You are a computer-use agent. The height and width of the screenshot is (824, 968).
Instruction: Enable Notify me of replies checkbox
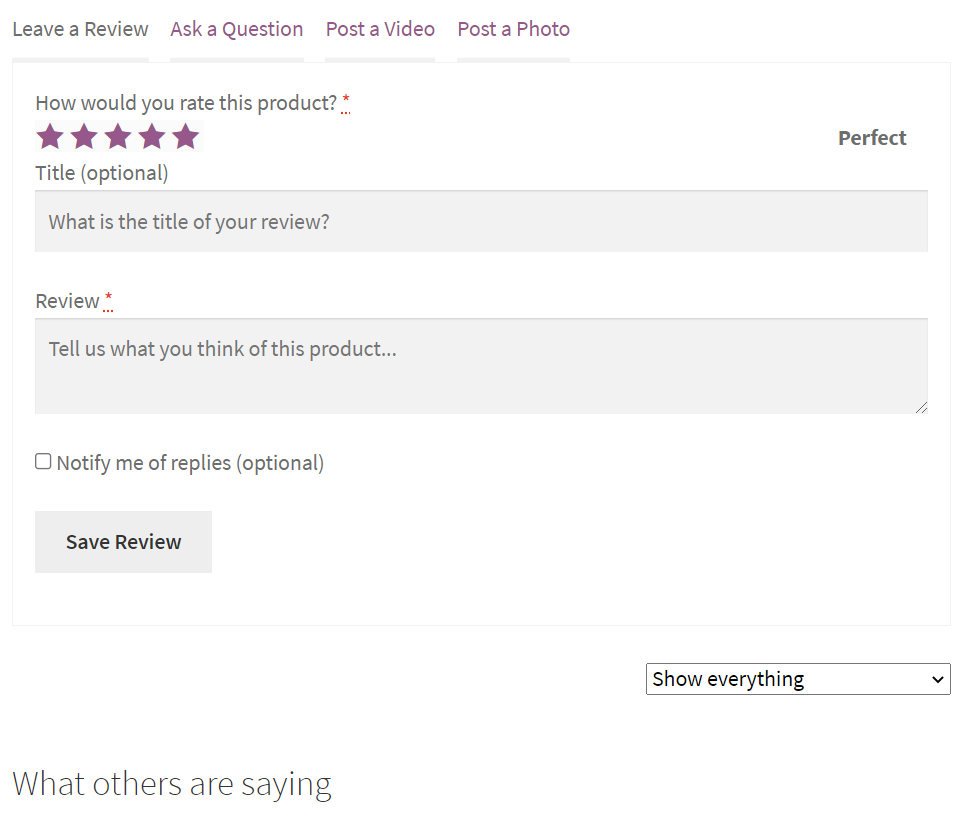click(x=43, y=461)
